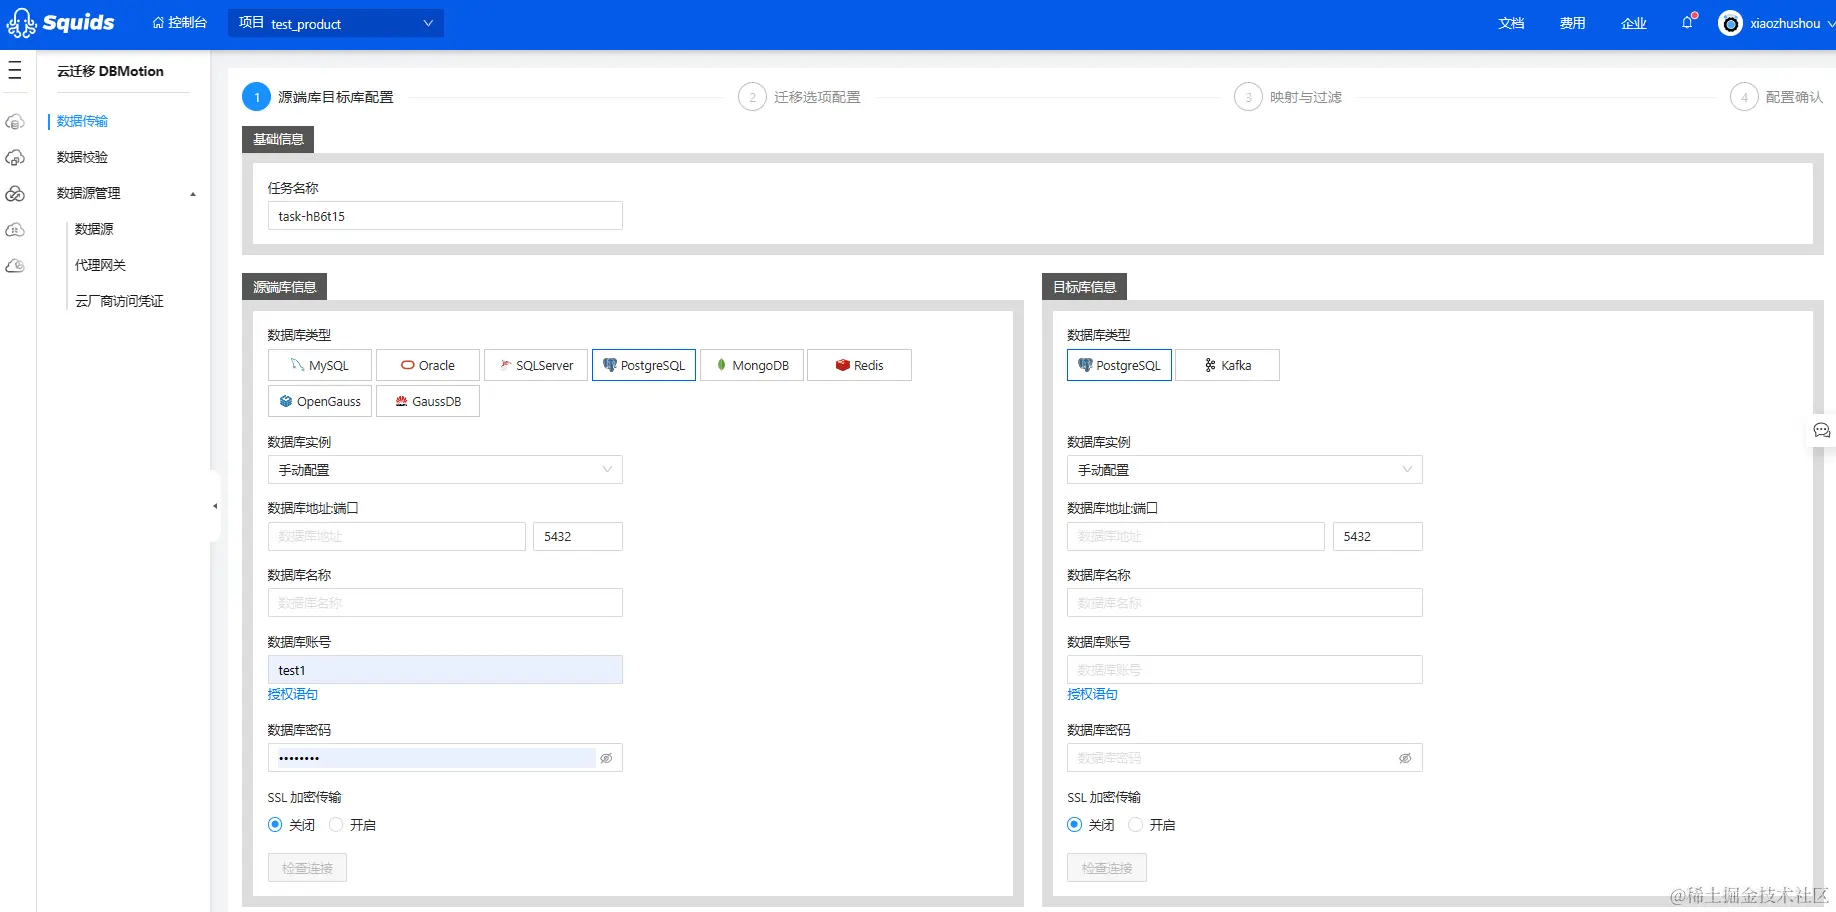The height and width of the screenshot is (912, 1836).
Task: Expand the xiaozhushou account menu arrow
Action: coord(1830,23)
